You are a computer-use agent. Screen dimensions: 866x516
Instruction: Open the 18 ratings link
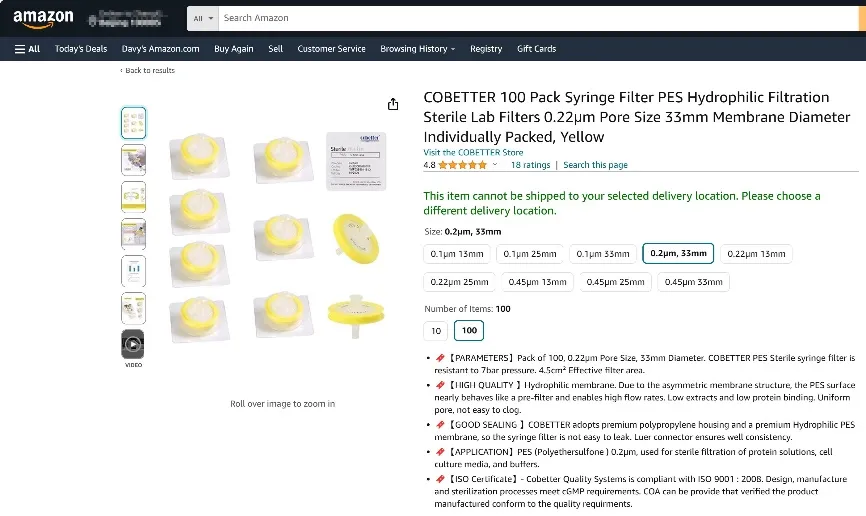pos(530,165)
